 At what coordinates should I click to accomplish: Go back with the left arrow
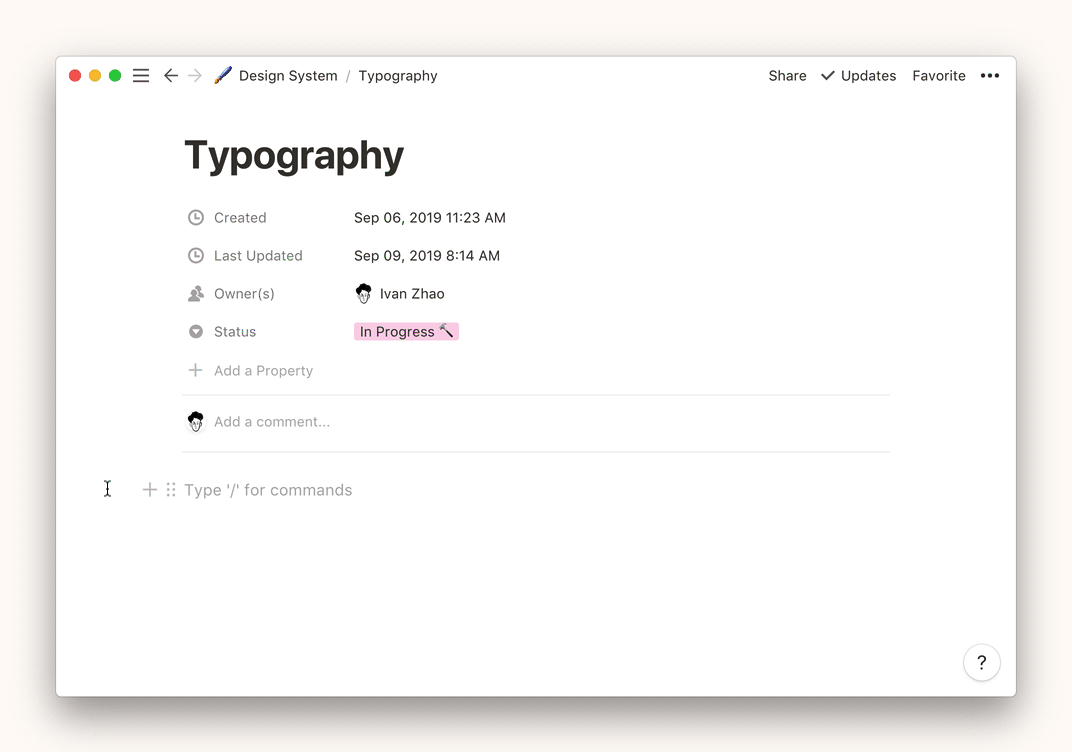171,76
